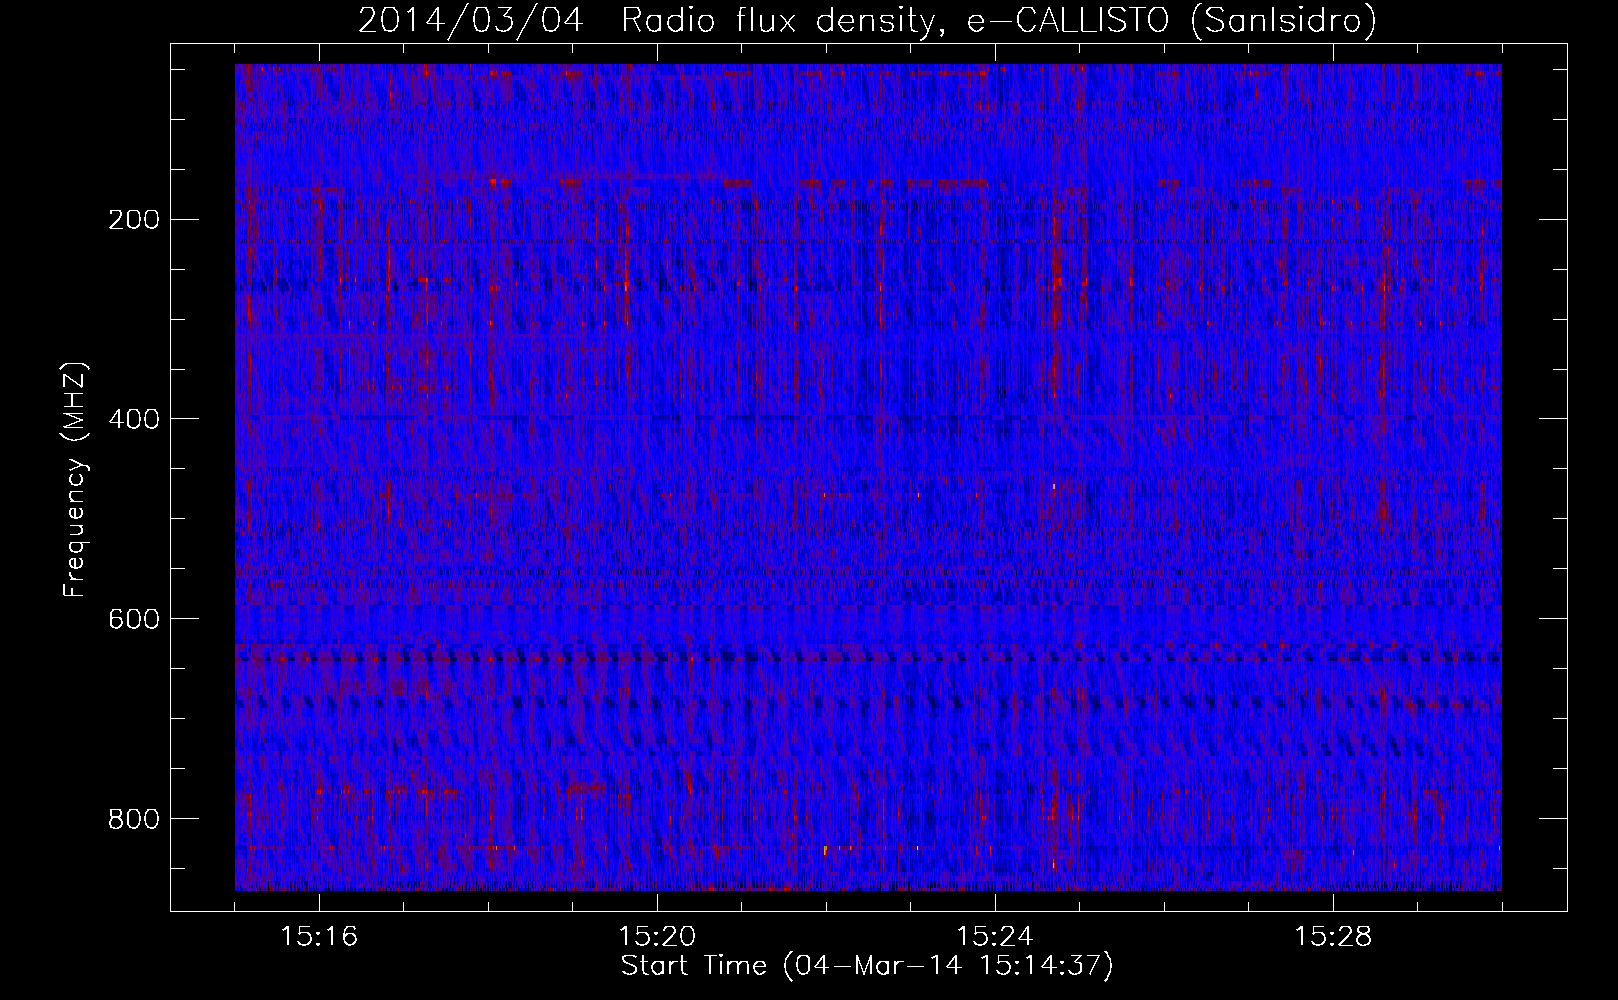The image size is (1618, 1000).
Task: Click the 200 frequency tick label
Action: click(x=133, y=219)
